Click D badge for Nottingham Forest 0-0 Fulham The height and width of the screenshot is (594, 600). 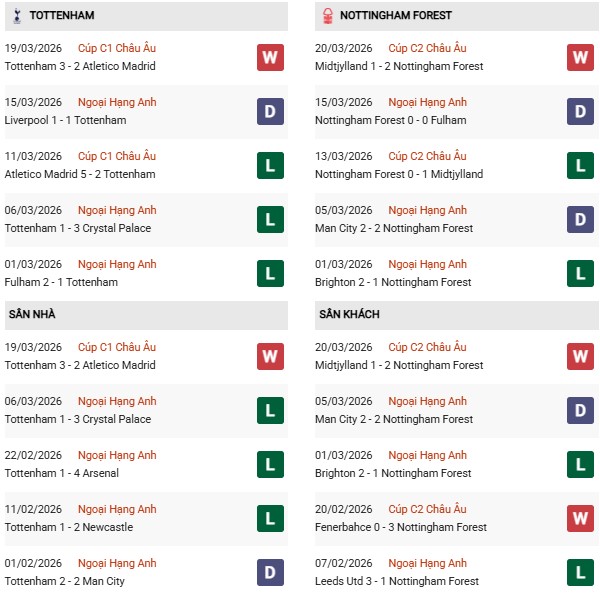point(580,111)
